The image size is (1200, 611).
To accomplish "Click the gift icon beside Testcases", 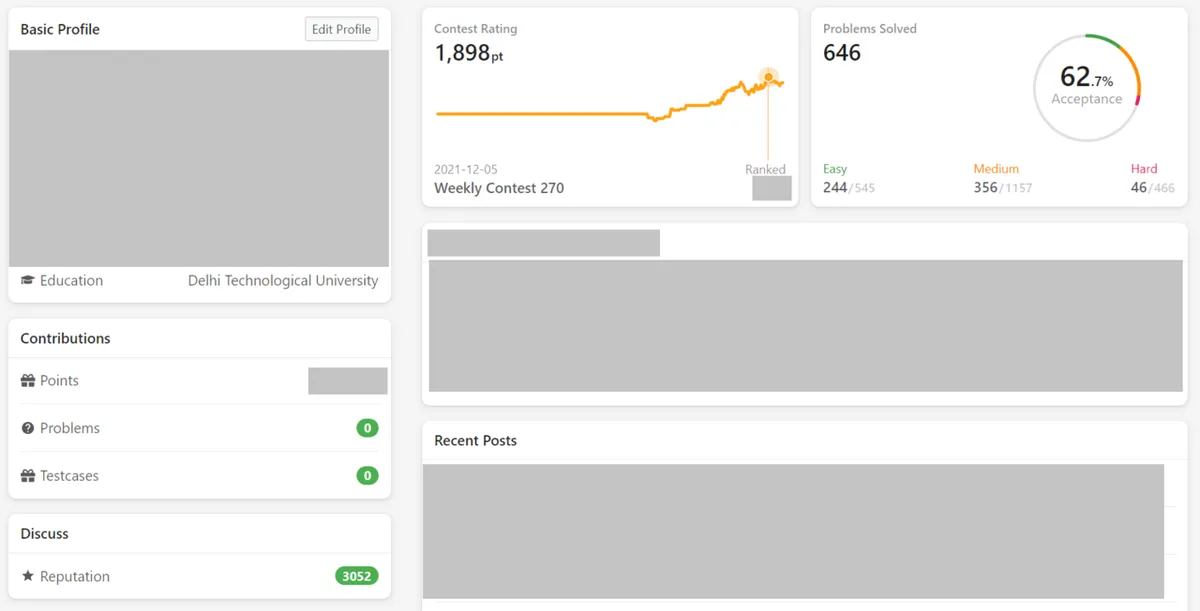I will [28, 476].
